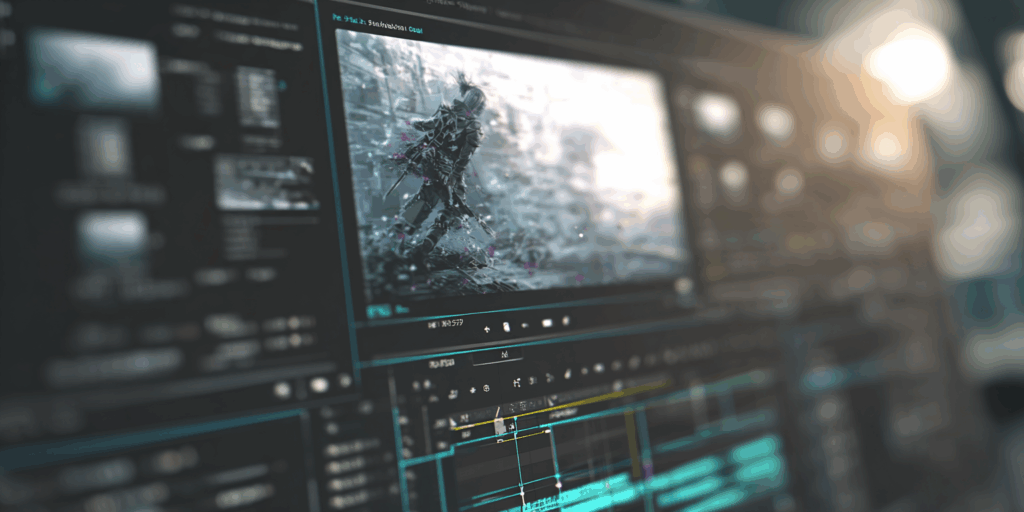The width and height of the screenshot is (1024, 512).
Task: Click the top-left round glowing button in right panel
Action: [x=716, y=113]
